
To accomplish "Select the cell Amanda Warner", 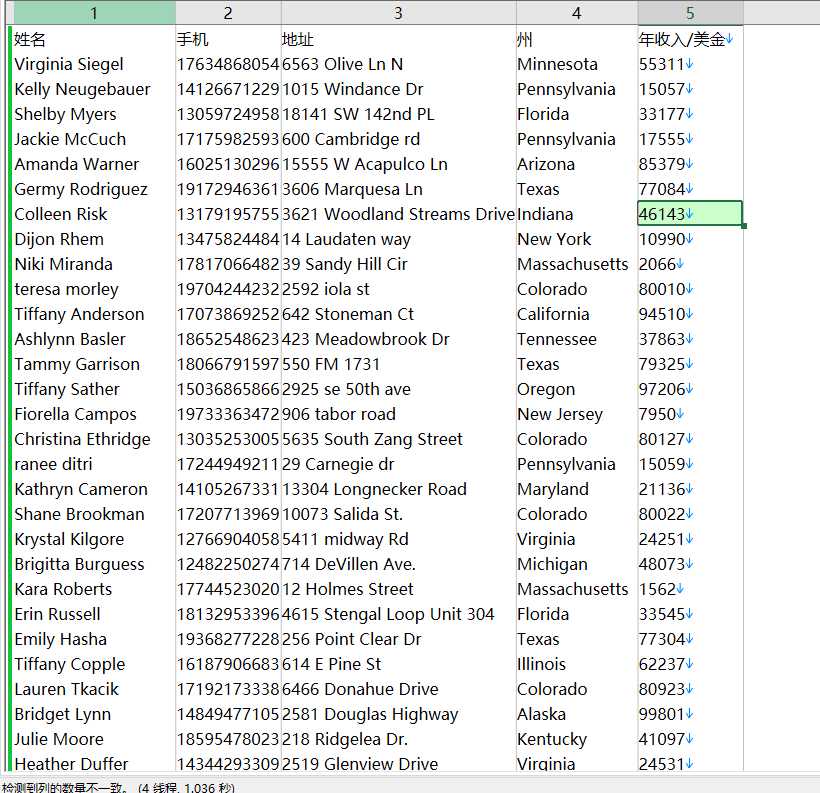I will [x=93, y=164].
